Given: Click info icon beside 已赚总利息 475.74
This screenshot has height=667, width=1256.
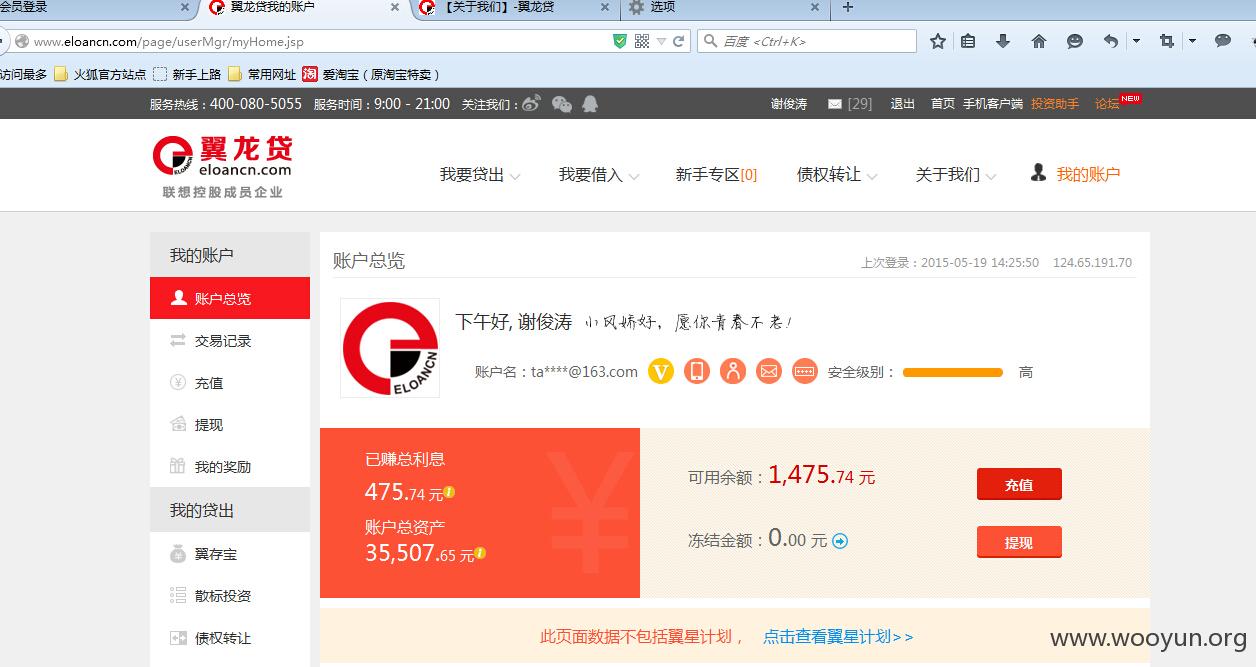Looking at the screenshot, I should point(449,492).
